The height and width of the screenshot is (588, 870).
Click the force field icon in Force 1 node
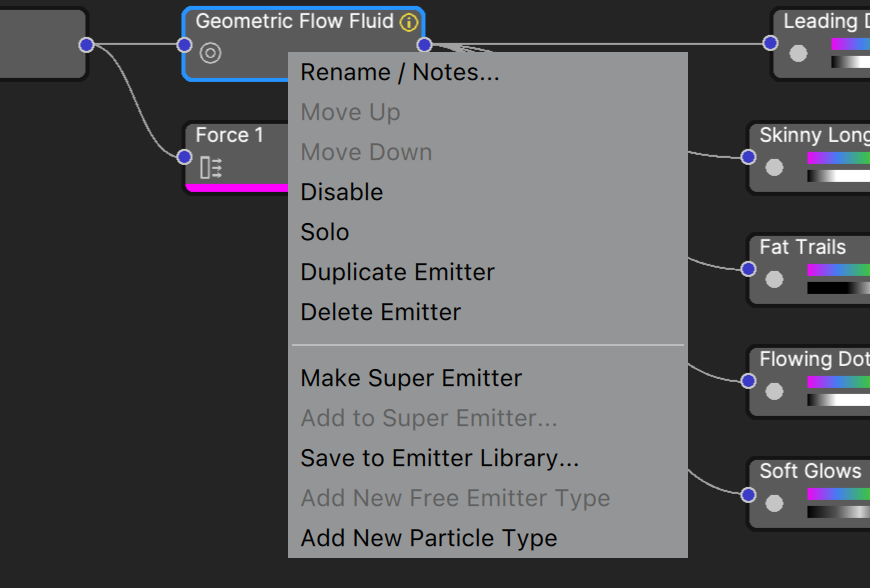coord(211,168)
